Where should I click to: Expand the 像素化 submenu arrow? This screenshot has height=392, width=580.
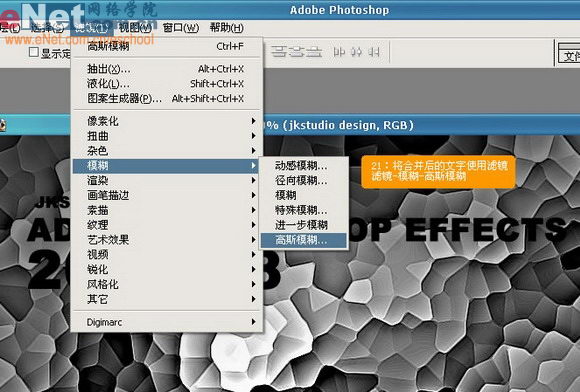[x=253, y=121]
